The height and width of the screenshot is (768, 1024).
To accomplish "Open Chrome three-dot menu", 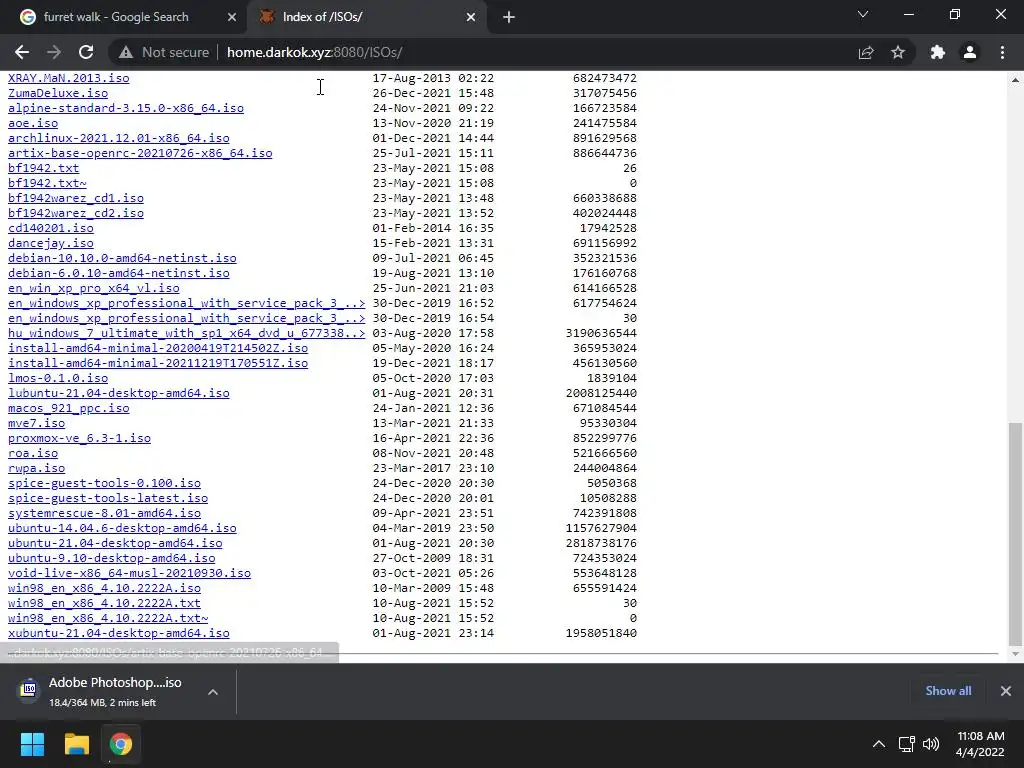I will [x=1002, y=52].
